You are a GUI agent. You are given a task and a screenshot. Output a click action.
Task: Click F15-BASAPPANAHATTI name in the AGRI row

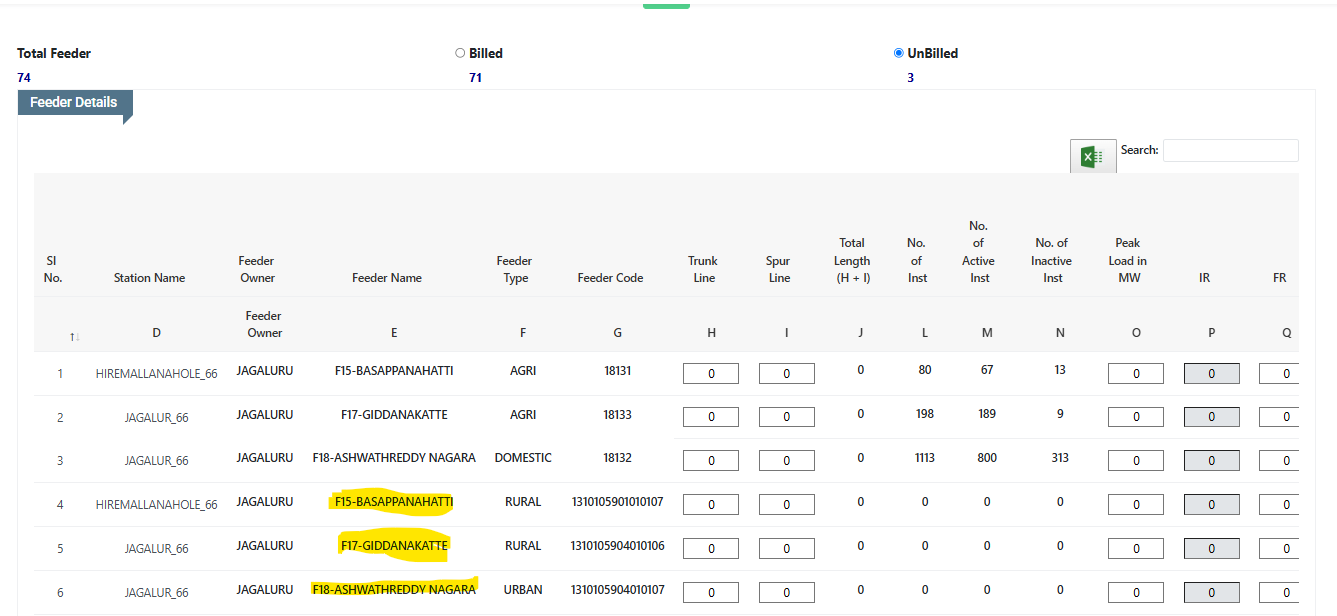click(394, 371)
